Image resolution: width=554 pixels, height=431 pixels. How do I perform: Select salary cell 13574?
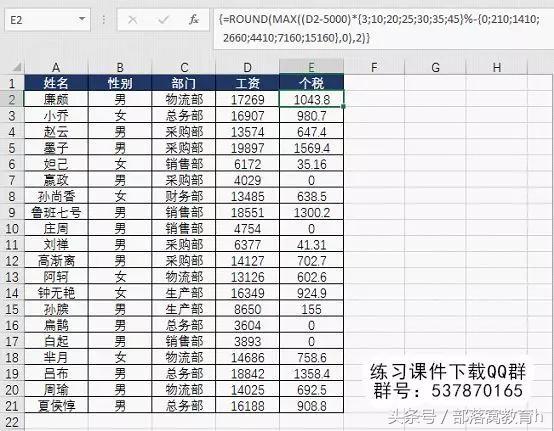pos(247,132)
